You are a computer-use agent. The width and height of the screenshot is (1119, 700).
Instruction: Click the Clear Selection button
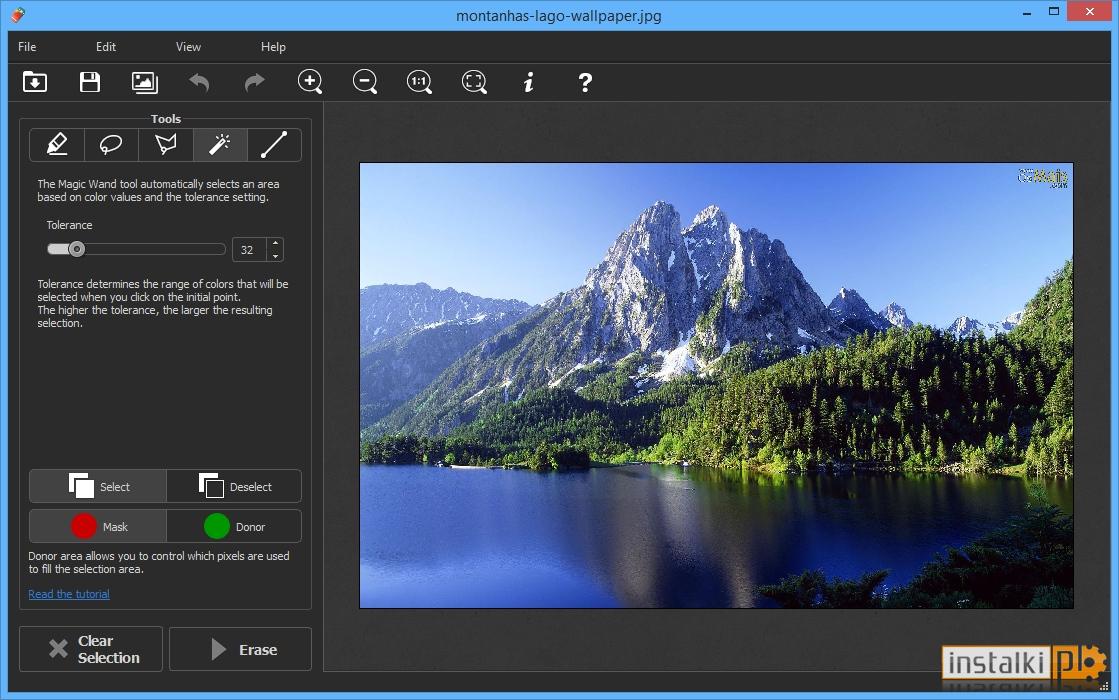pos(91,649)
